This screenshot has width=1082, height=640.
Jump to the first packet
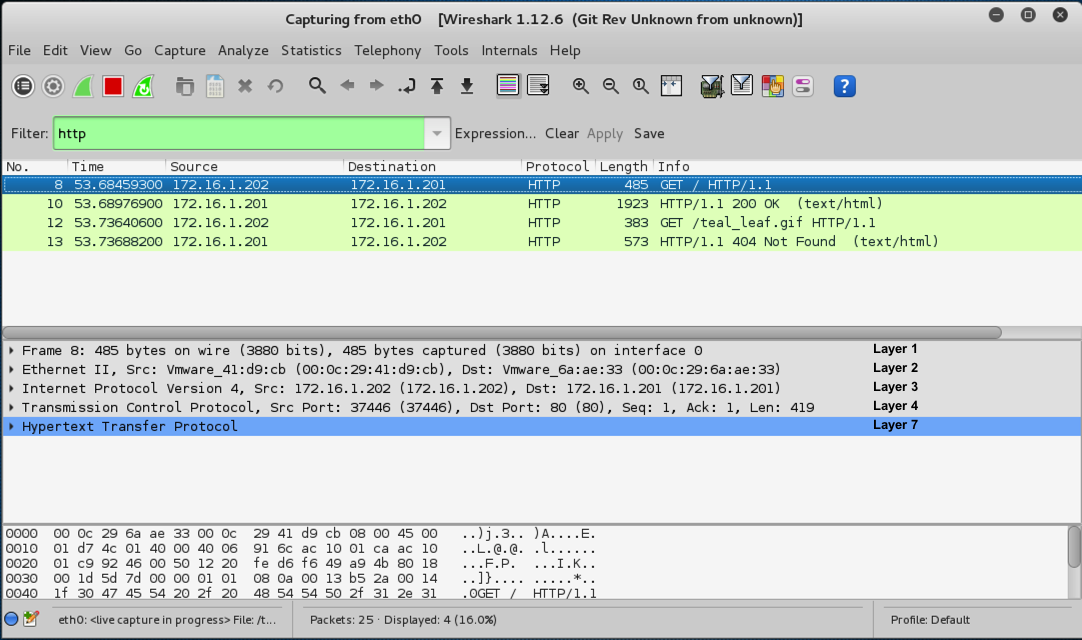coord(437,87)
